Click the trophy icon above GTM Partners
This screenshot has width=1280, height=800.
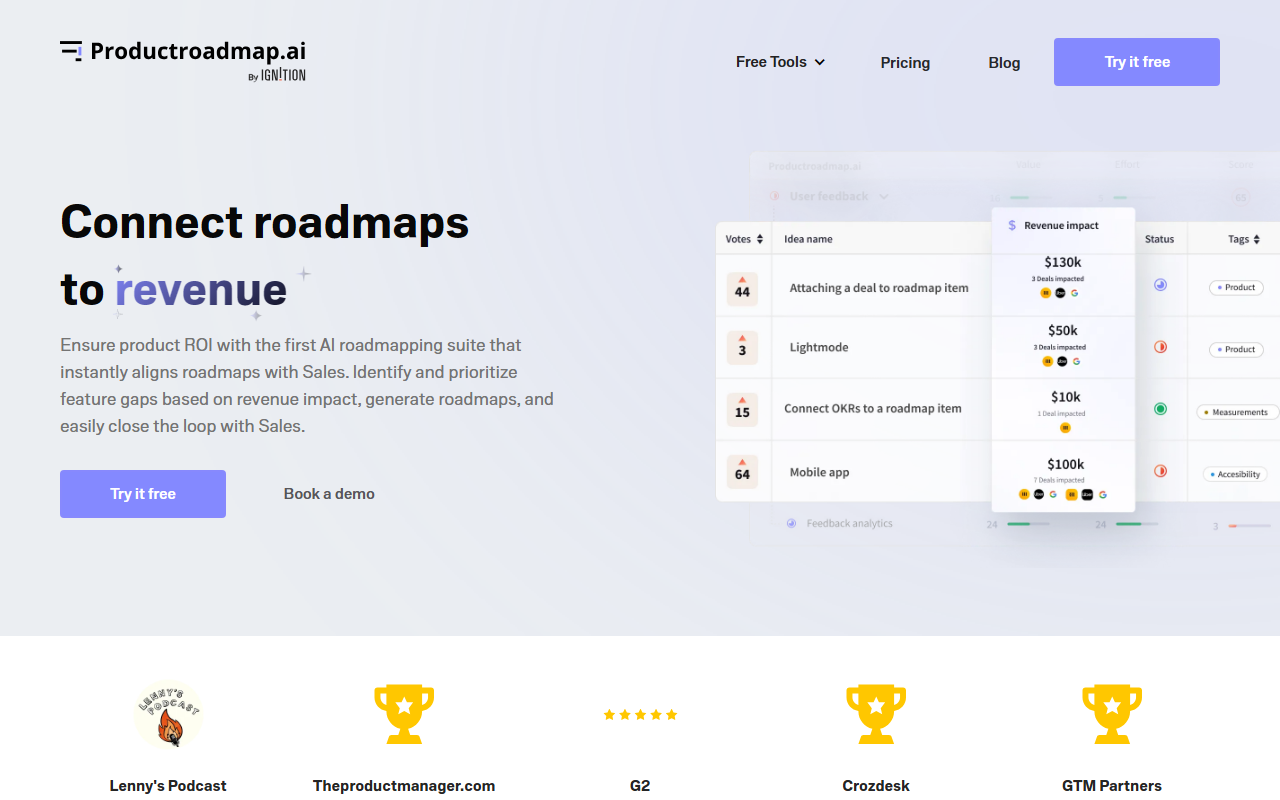(1112, 714)
